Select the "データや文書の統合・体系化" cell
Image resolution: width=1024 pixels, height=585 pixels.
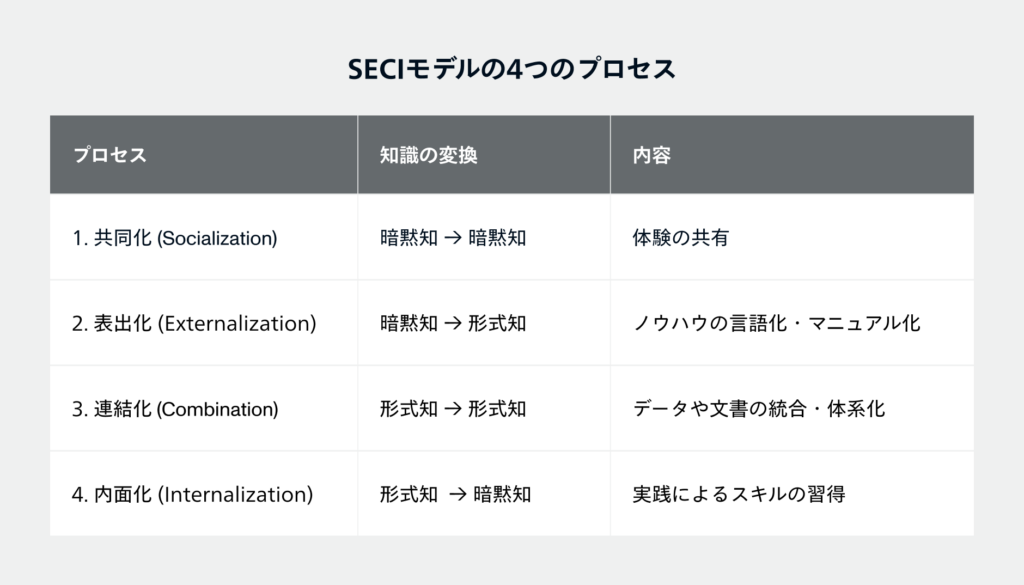(x=758, y=408)
